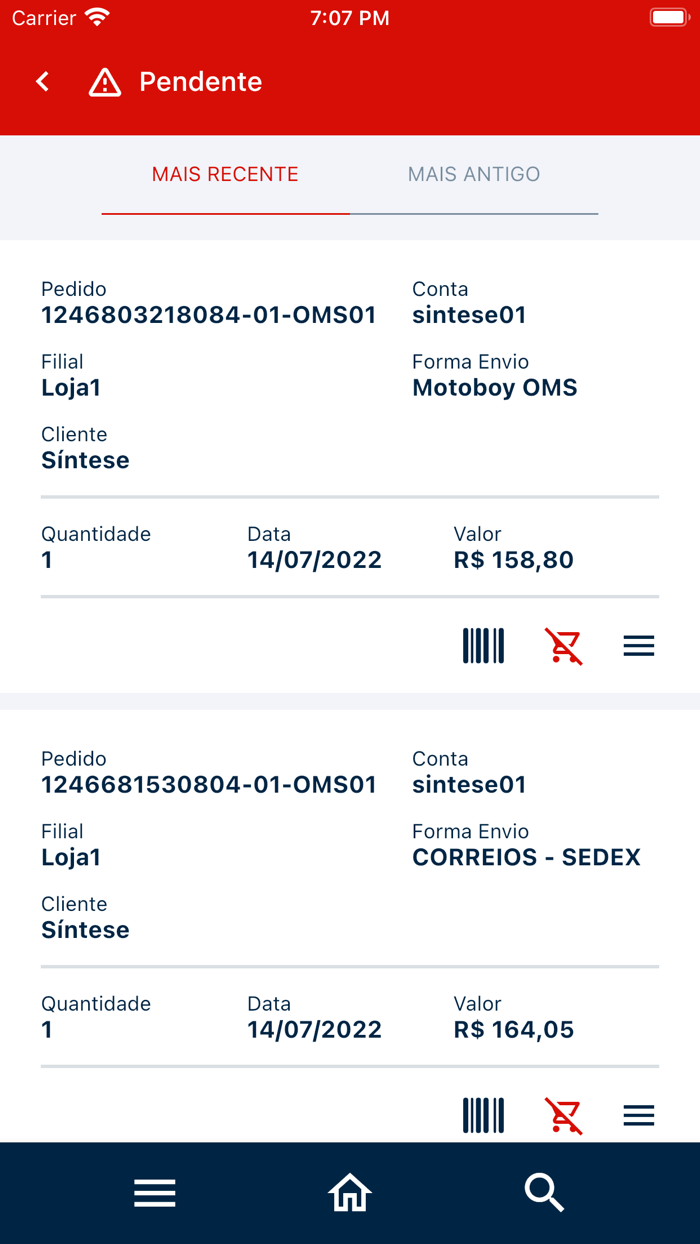Open options menu for order 1246681530804-01-OMS01
Image resolution: width=700 pixels, height=1244 pixels.
(x=638, y=1115)
